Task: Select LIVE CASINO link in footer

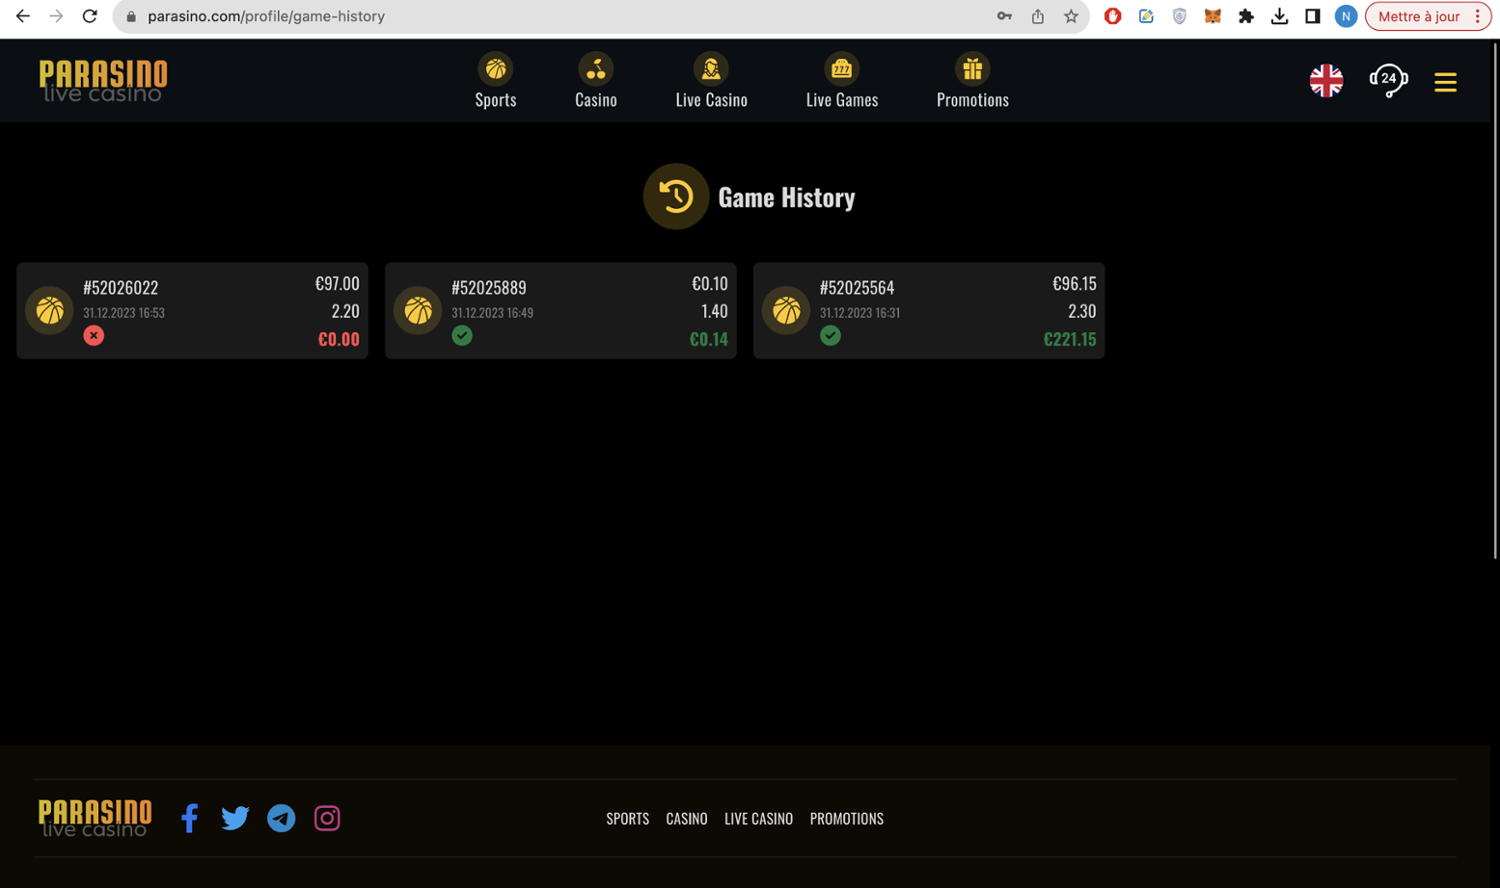Action: tap(758, 819)
